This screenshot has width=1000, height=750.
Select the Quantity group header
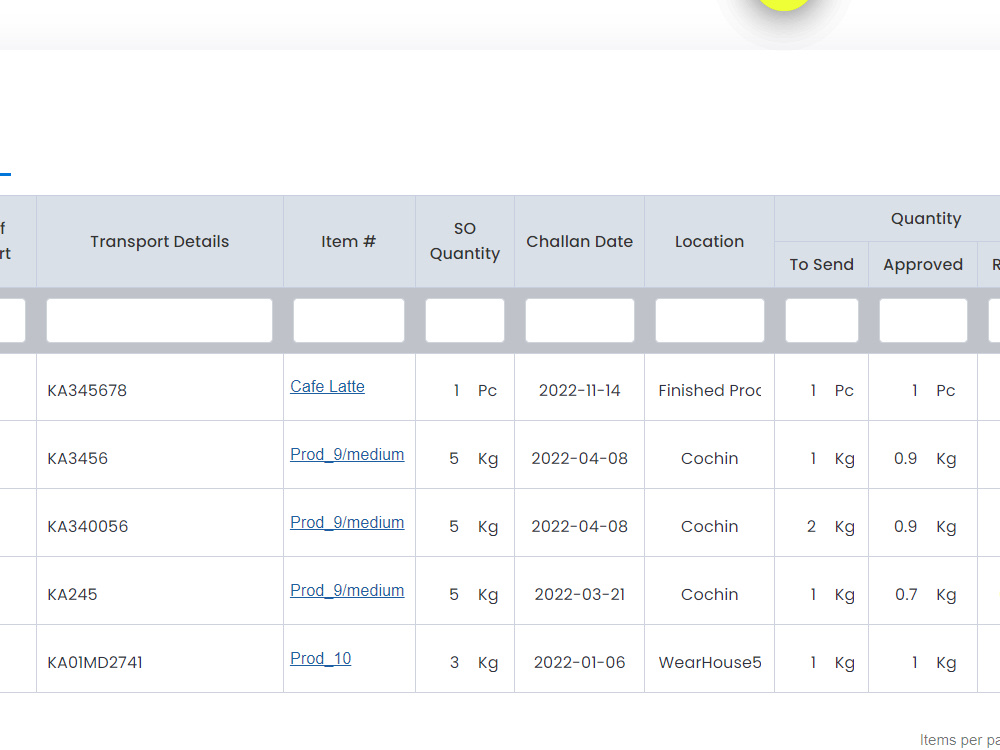pyautogui.click(x=926, y=219)
